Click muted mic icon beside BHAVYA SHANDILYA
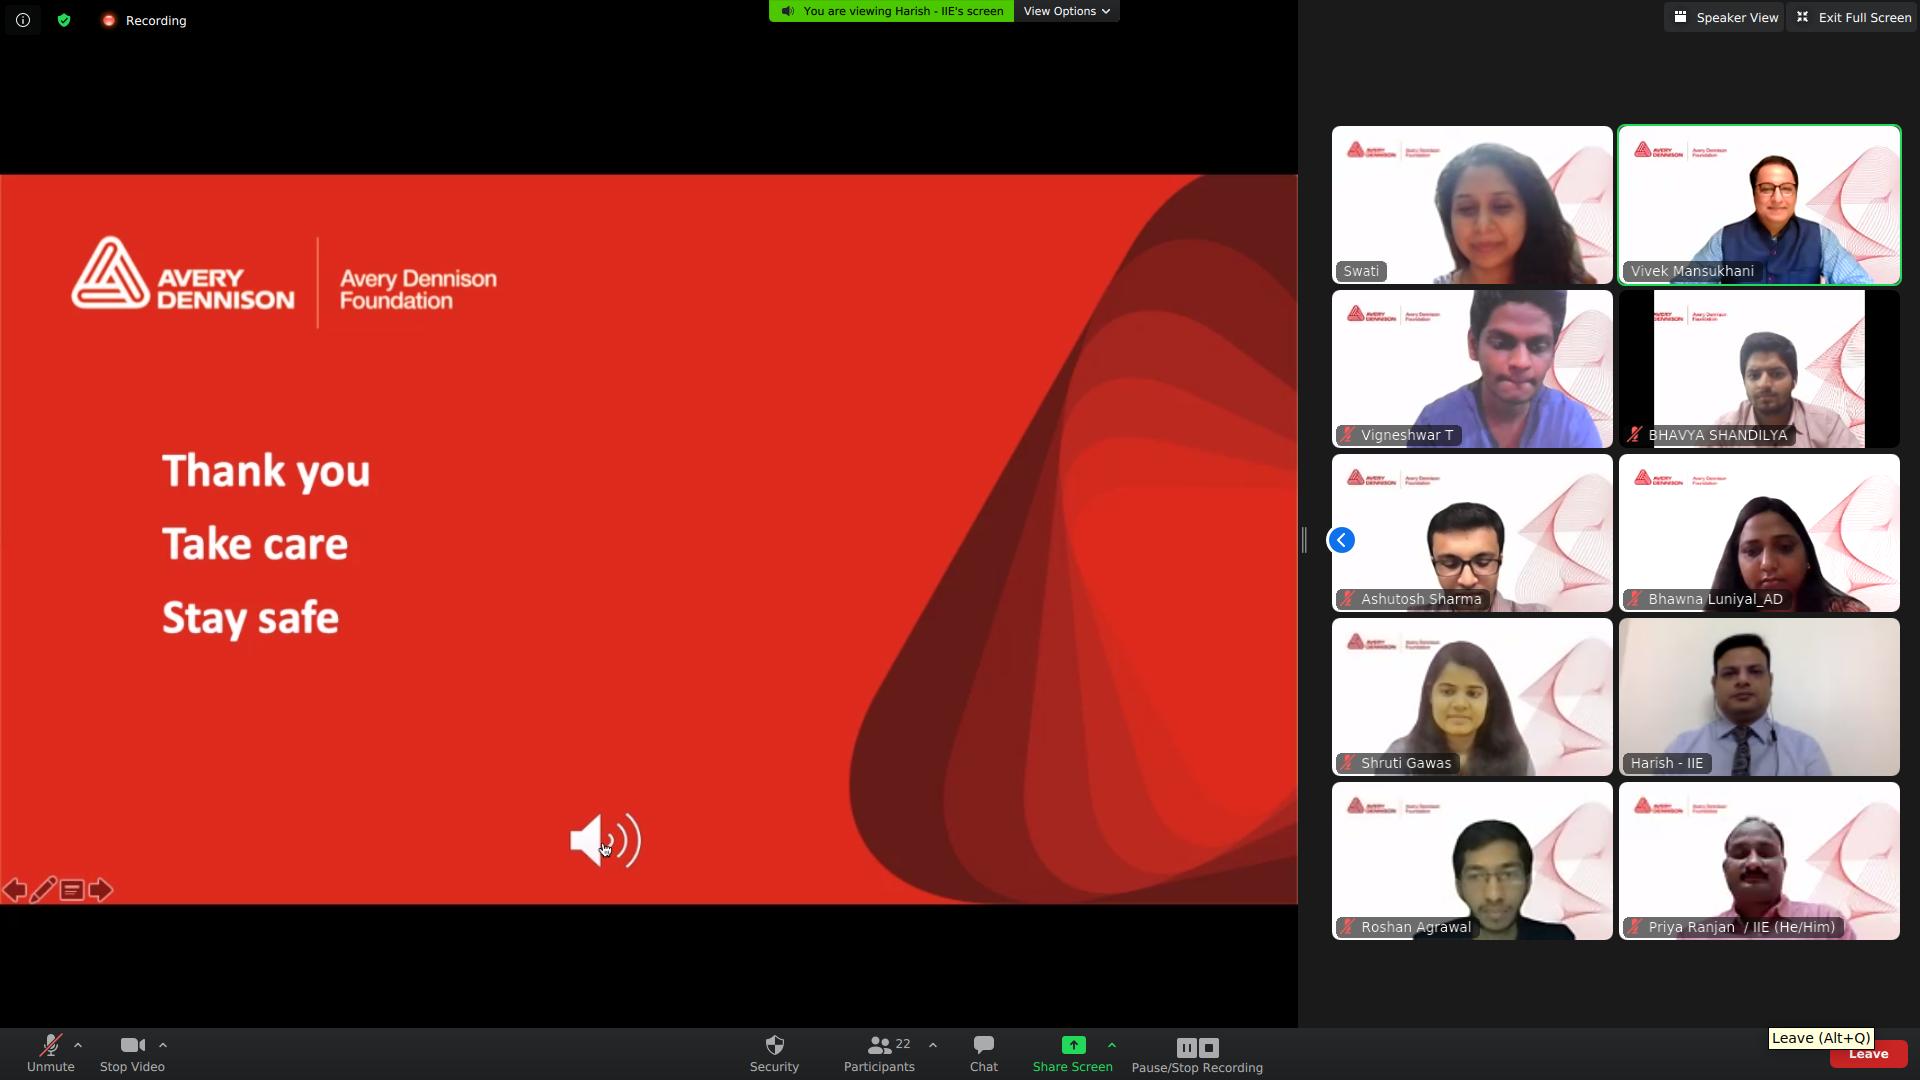This screenshot has height=1080, width=1920. click(x=1635, y=435)
